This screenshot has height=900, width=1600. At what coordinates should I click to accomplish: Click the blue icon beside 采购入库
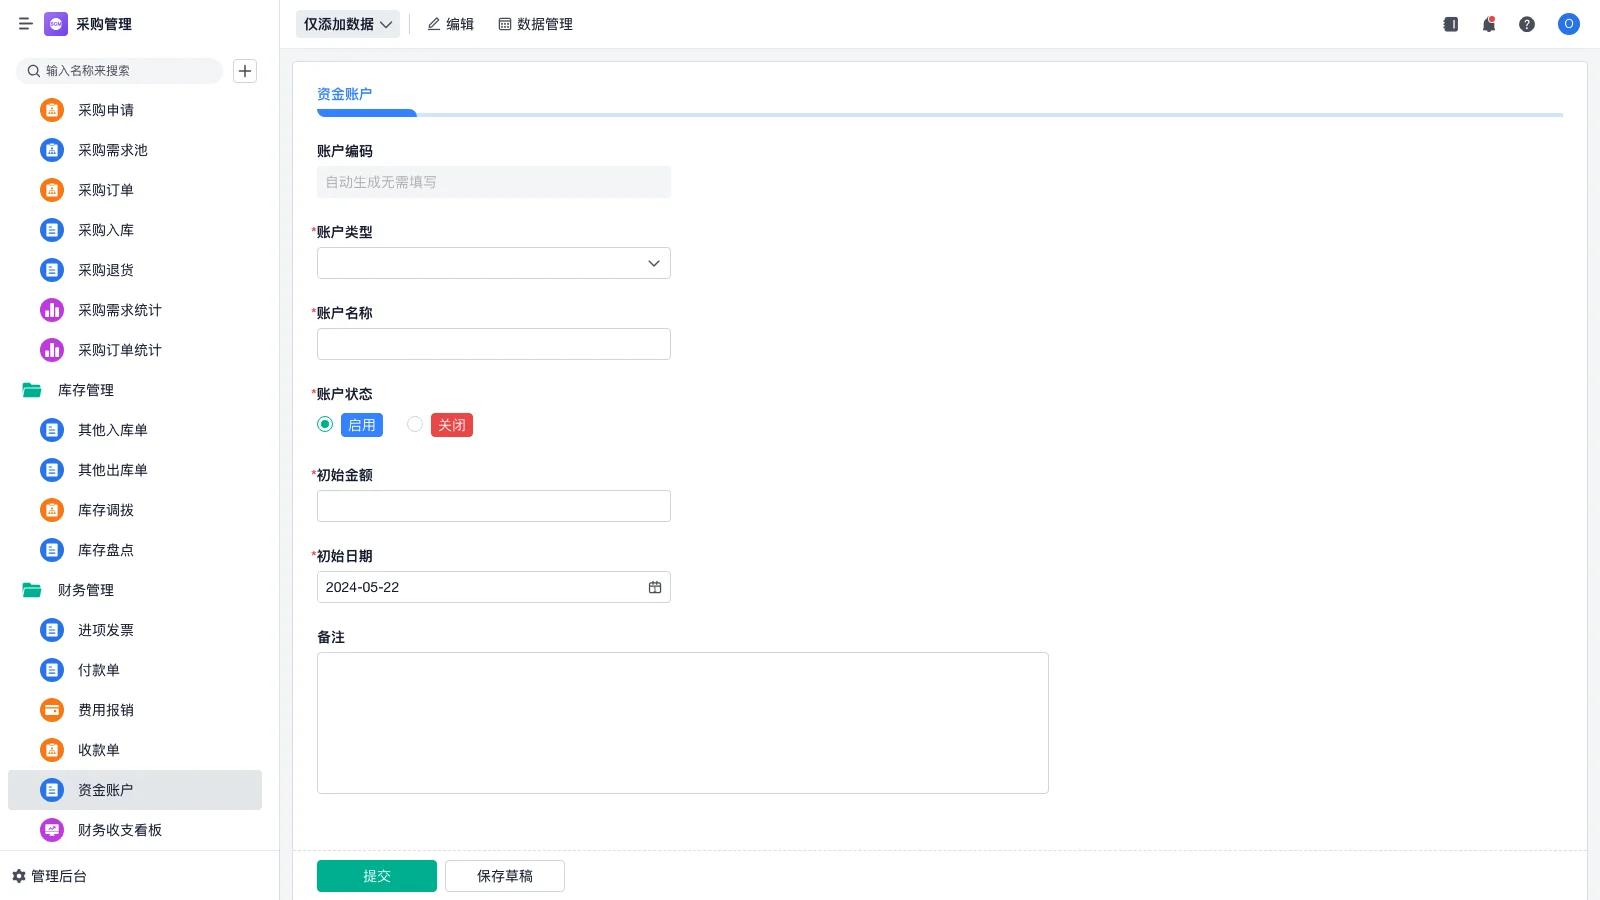pos(52,230)
